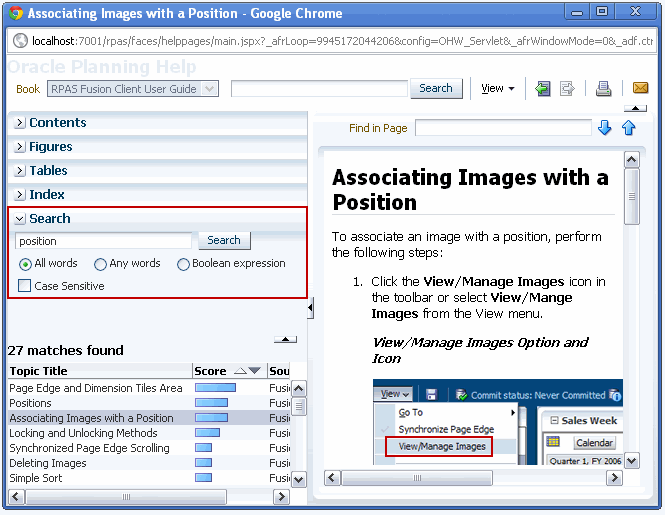Click the help content vertical scrollbar thumb

pyautogui.click(x=631, y=196)
